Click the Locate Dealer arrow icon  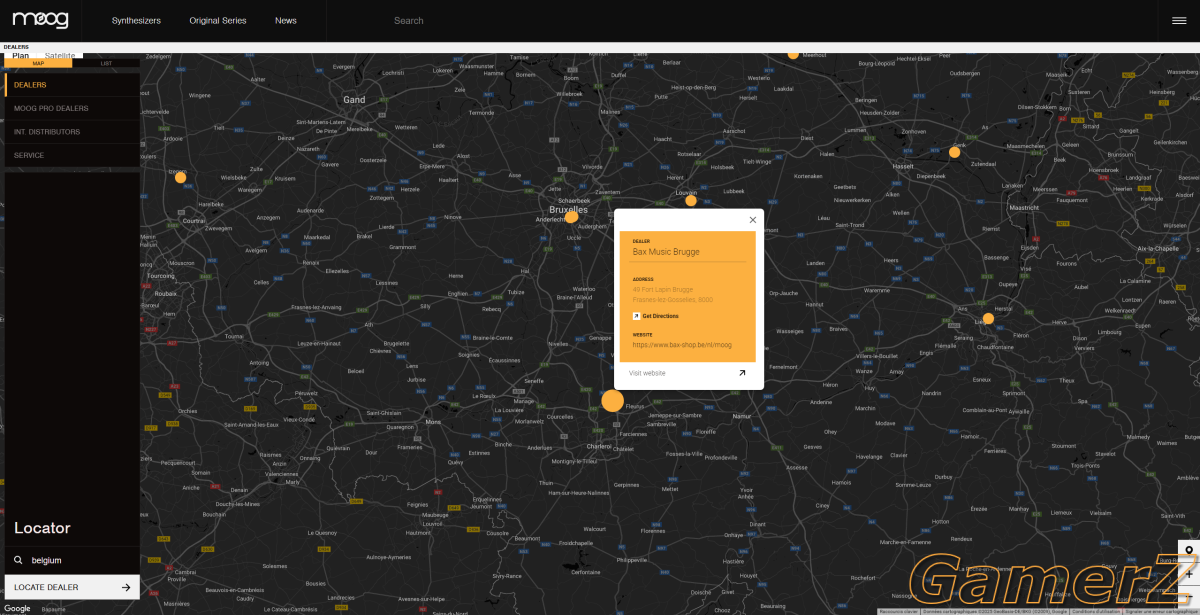tap(126, 587)
